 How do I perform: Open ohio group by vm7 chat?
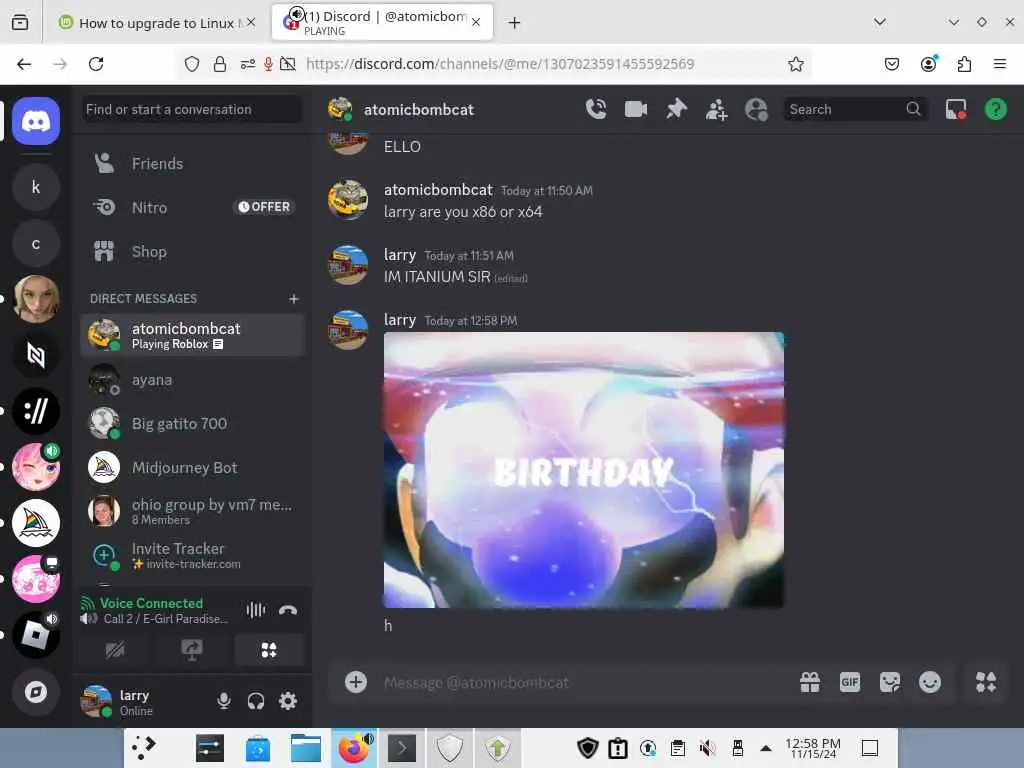pyautogui.click(x=192, y=511)
